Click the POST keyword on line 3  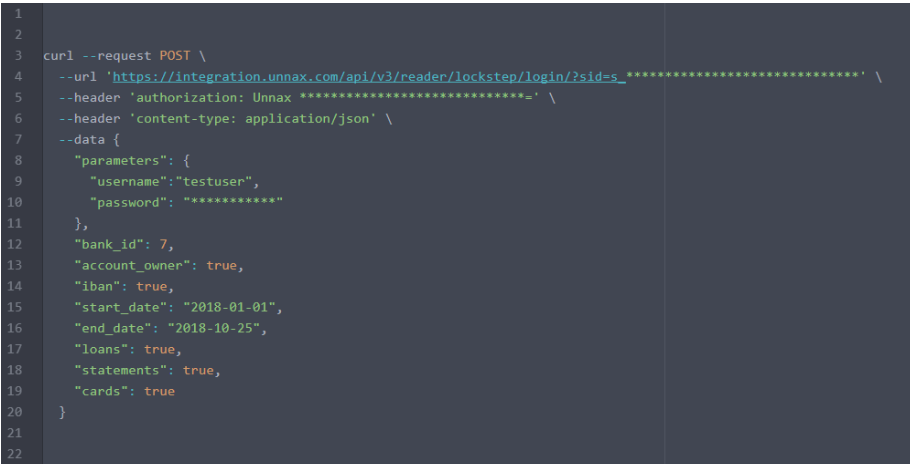175,56
